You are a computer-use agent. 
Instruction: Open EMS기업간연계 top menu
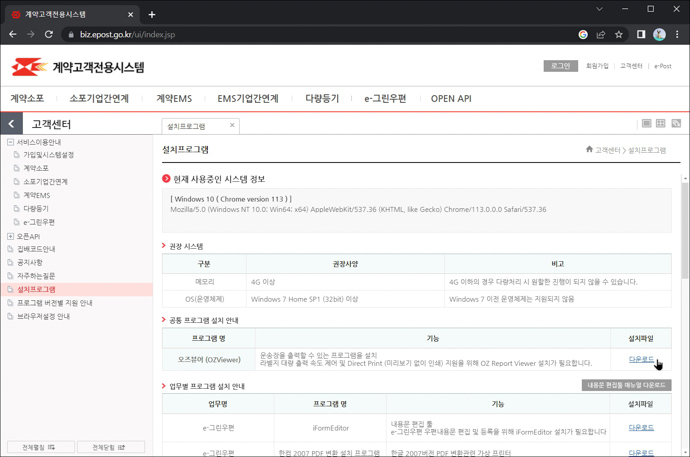point(248,98)
